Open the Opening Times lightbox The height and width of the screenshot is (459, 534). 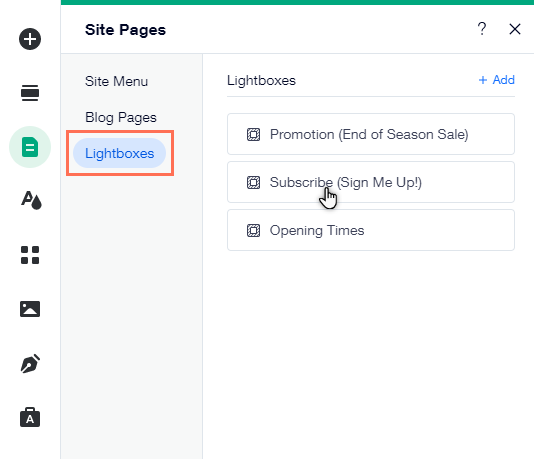click(371, 230)
